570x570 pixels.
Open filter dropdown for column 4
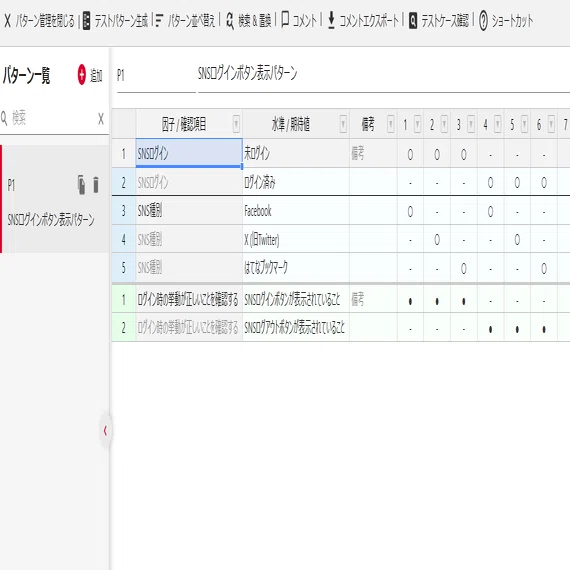pyautogui.click(x=498, y=124)
